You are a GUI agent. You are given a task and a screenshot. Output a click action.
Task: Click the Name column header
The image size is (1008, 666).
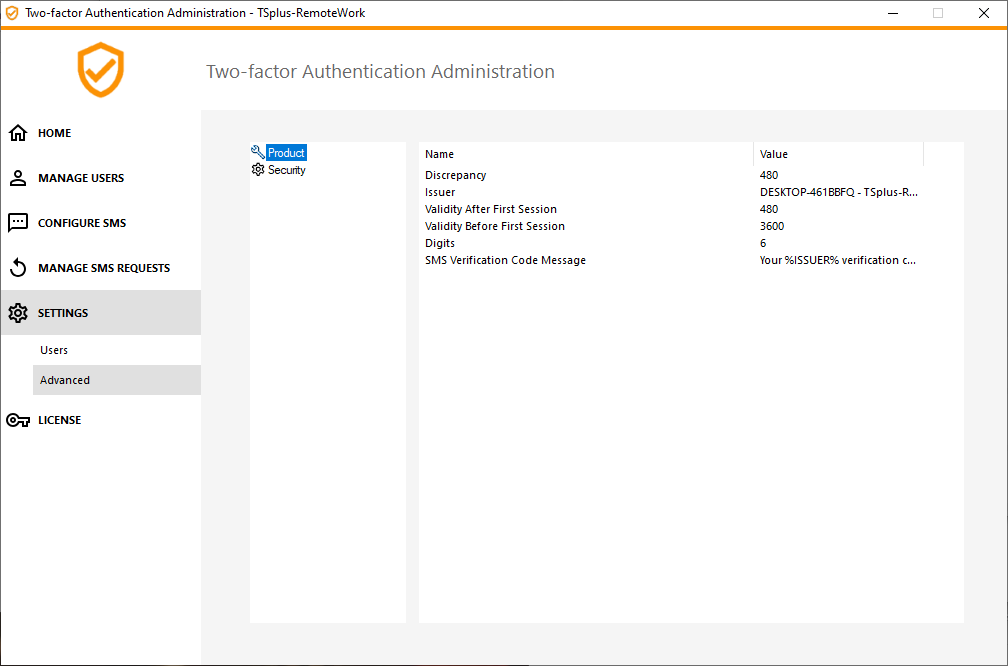pyautogui.click(x=439, y=153)
